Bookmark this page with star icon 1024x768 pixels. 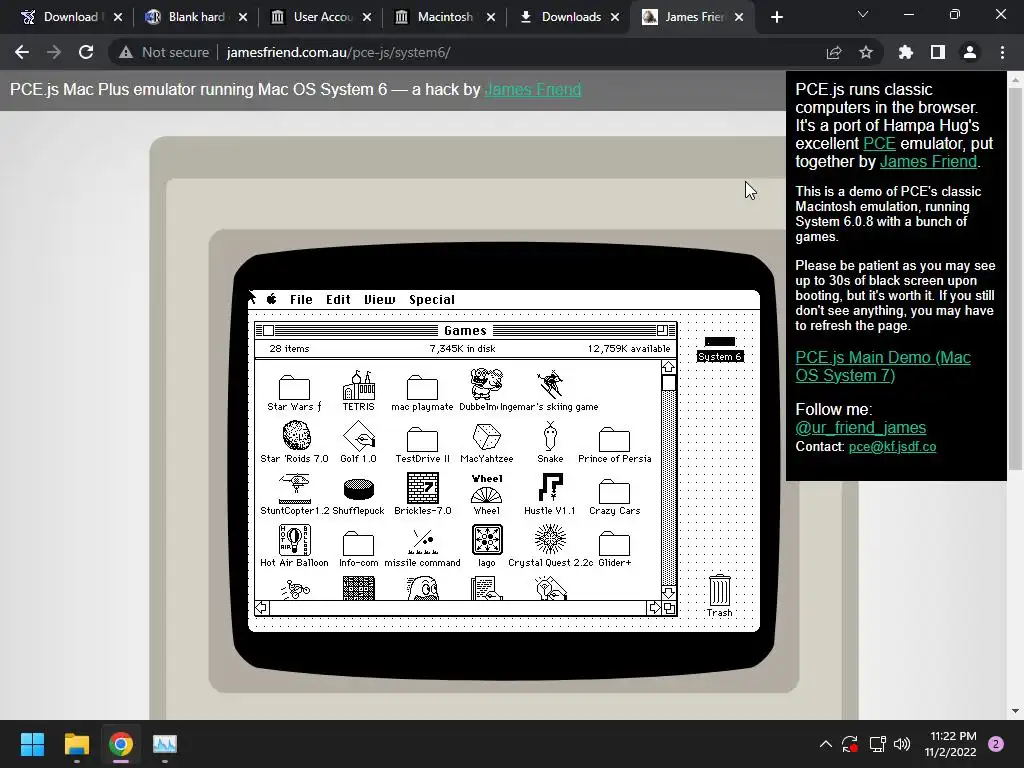[866, 52]
